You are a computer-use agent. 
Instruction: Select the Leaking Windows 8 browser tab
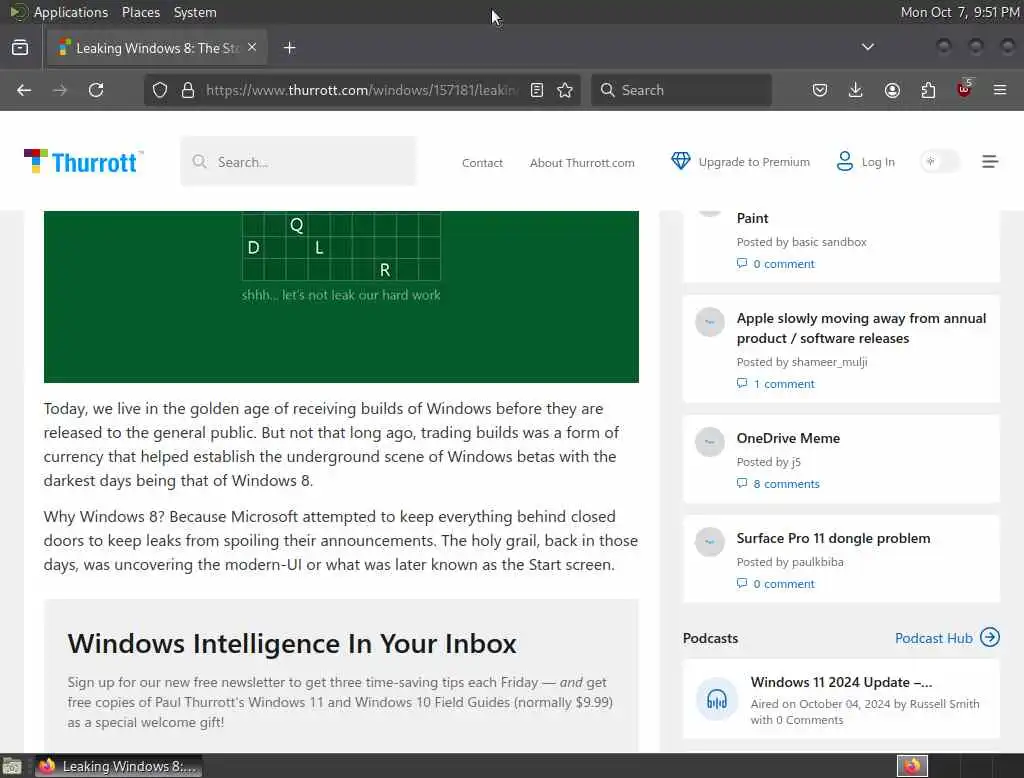[x=157, y=48]
